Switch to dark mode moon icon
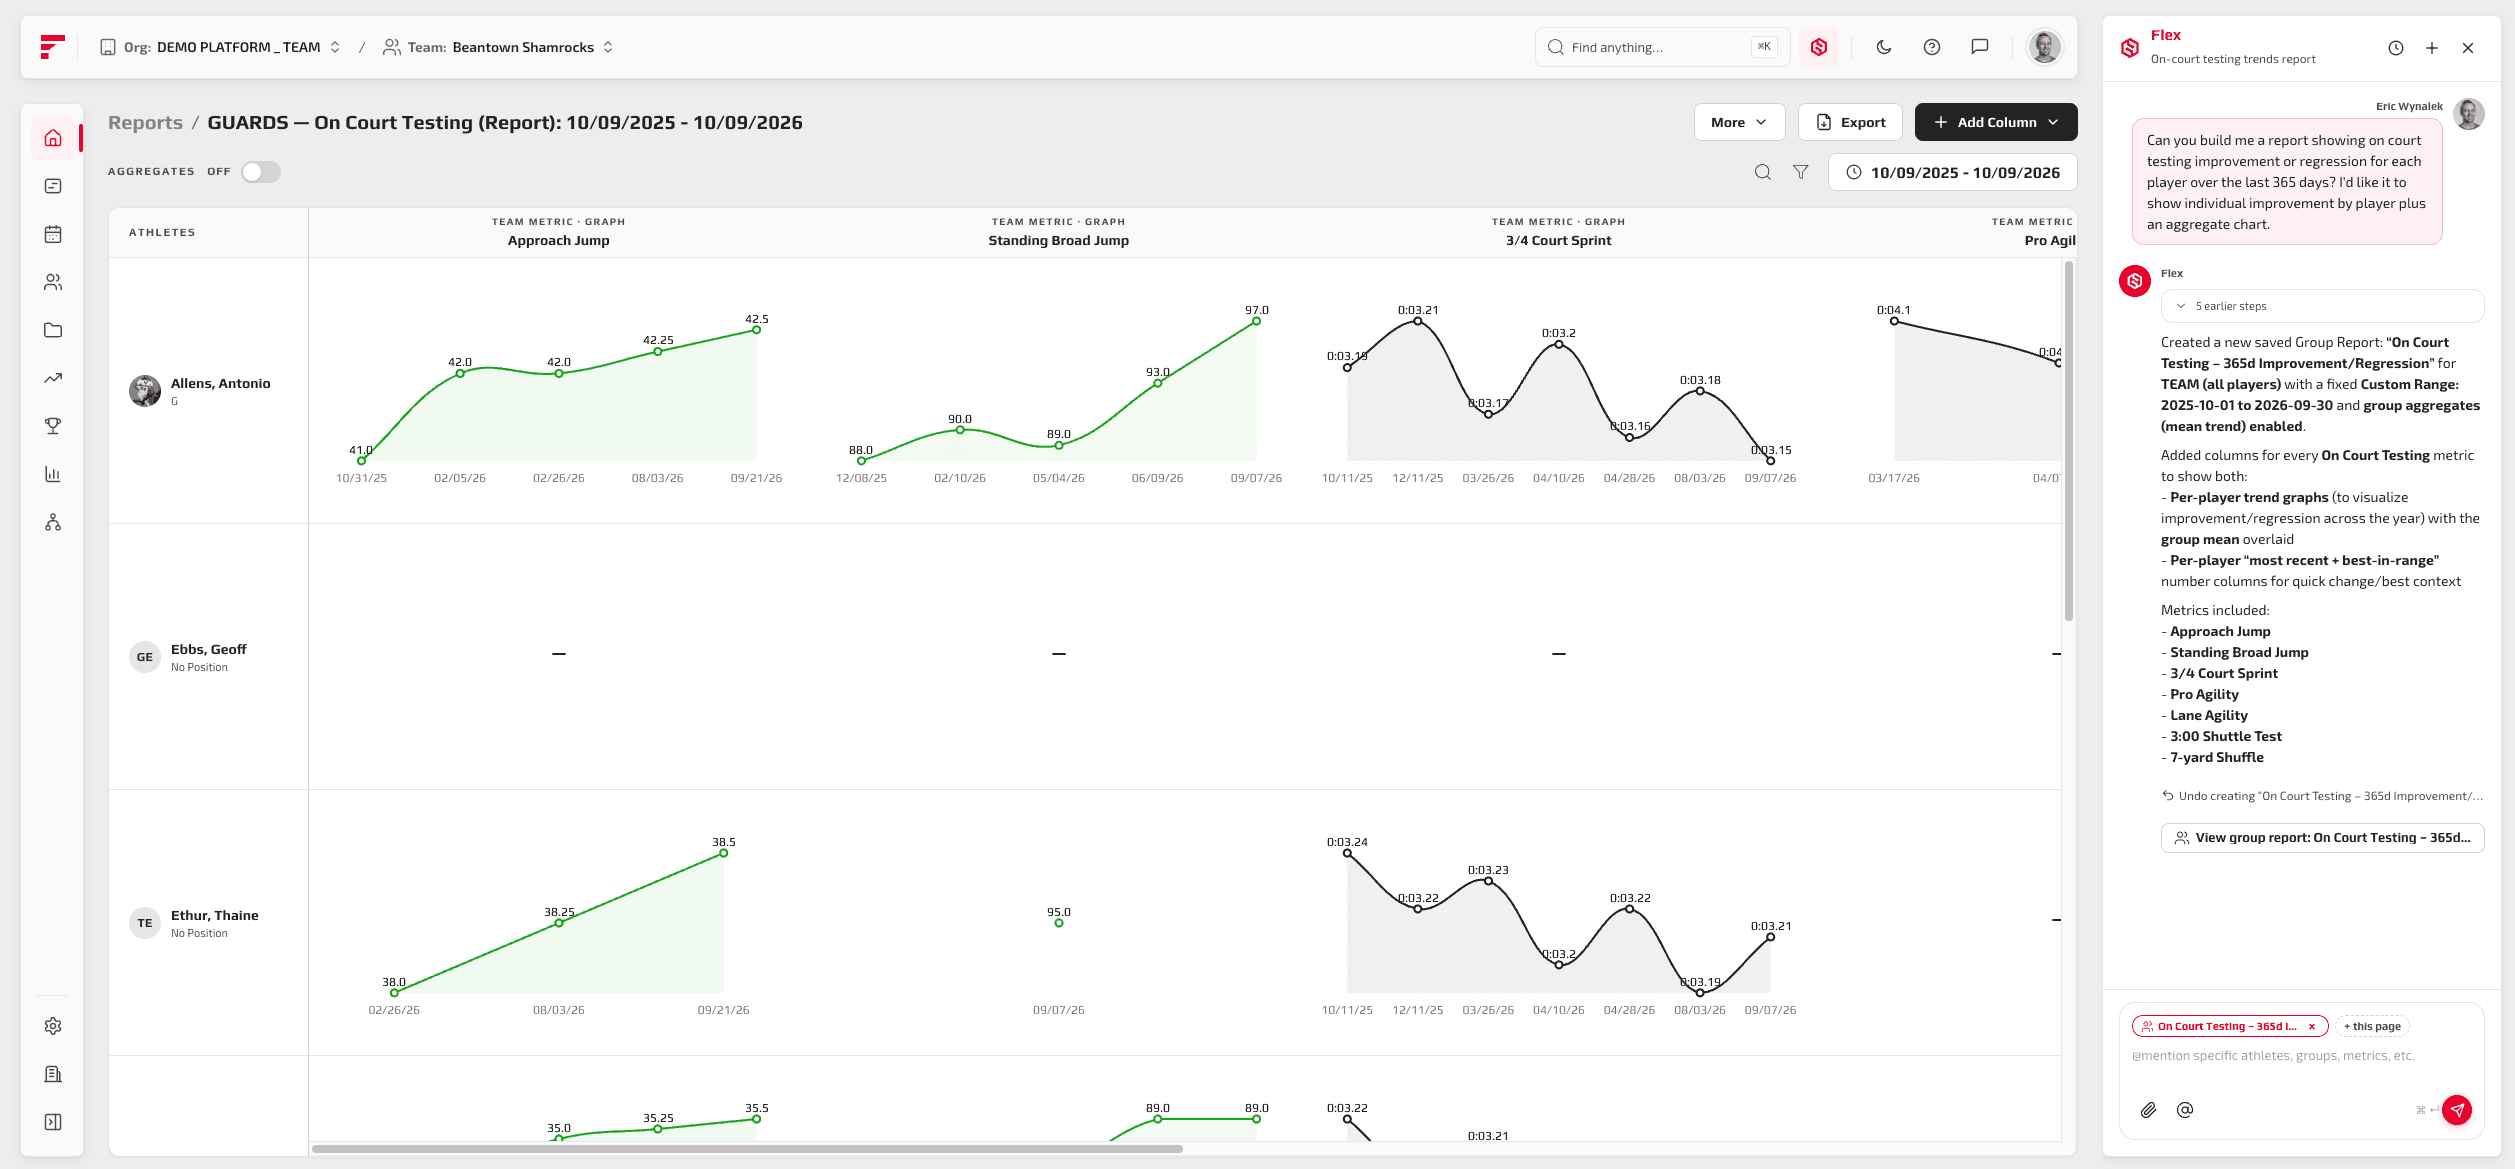The width and height of the screenshot is (2515, 1169). (x=1884, y=47)
